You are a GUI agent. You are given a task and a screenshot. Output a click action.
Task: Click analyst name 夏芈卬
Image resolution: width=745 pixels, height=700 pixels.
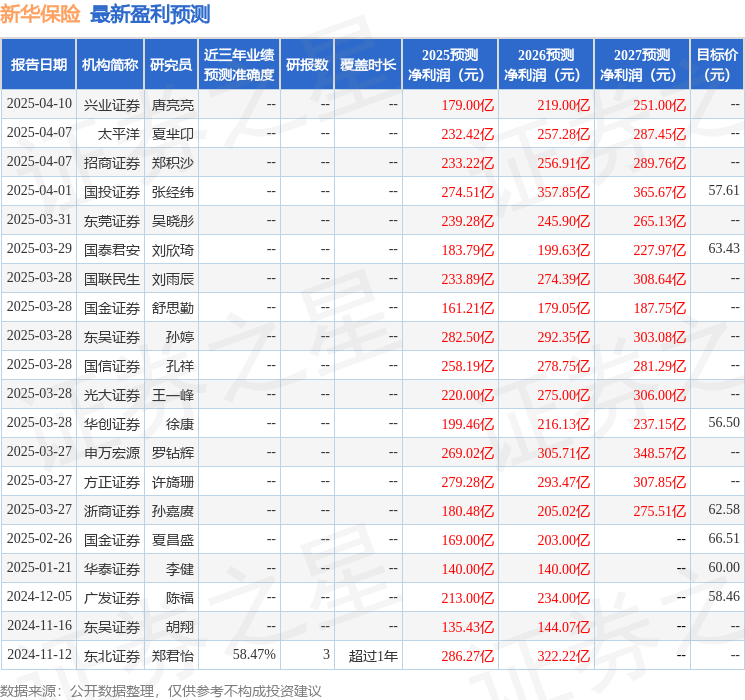[x=173, y=134]
